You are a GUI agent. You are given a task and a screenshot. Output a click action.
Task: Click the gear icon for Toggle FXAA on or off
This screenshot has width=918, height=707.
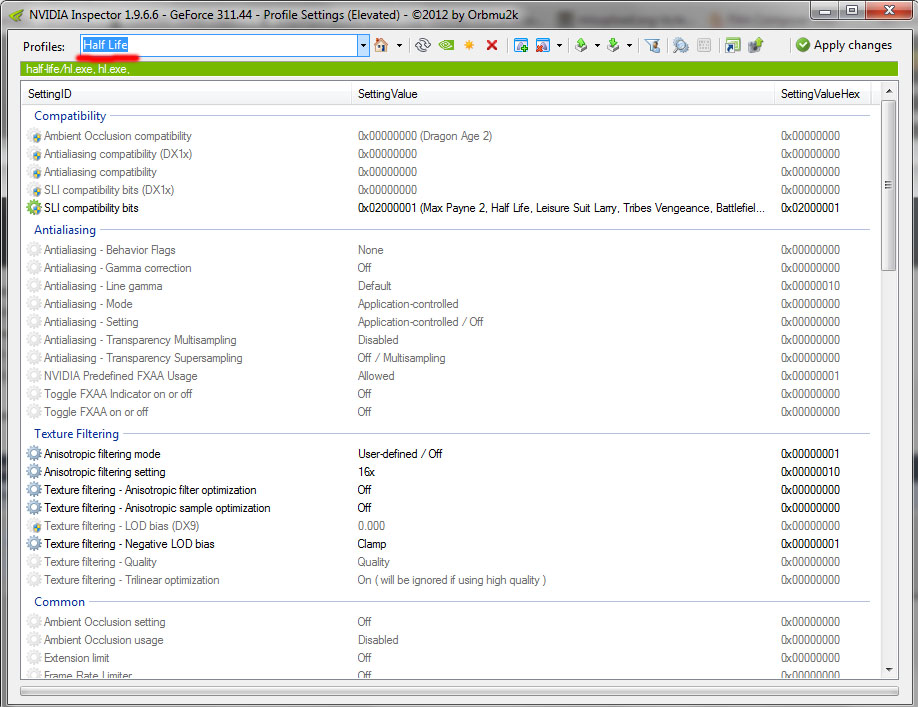point(34,411)
